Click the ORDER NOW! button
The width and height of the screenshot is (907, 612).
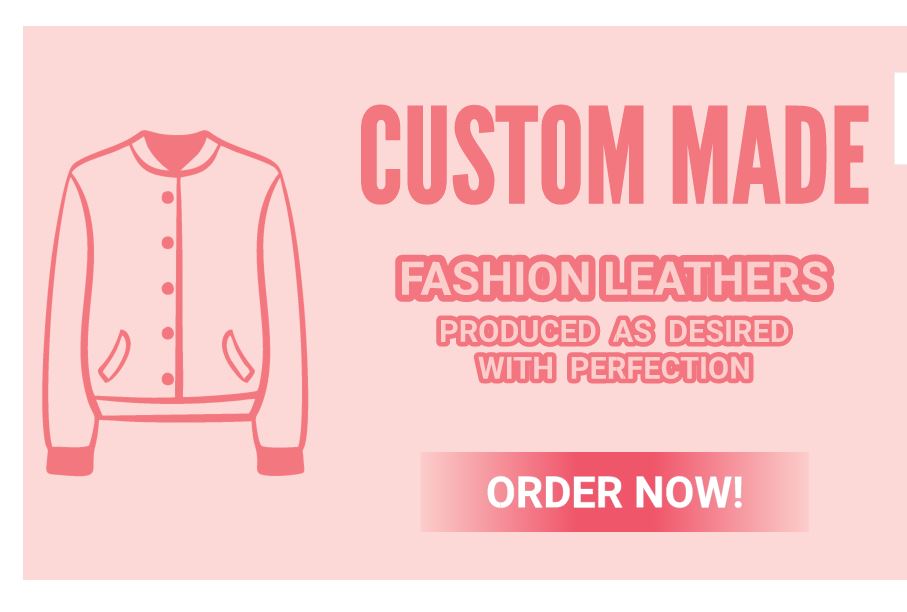click(x=614, y=492)
